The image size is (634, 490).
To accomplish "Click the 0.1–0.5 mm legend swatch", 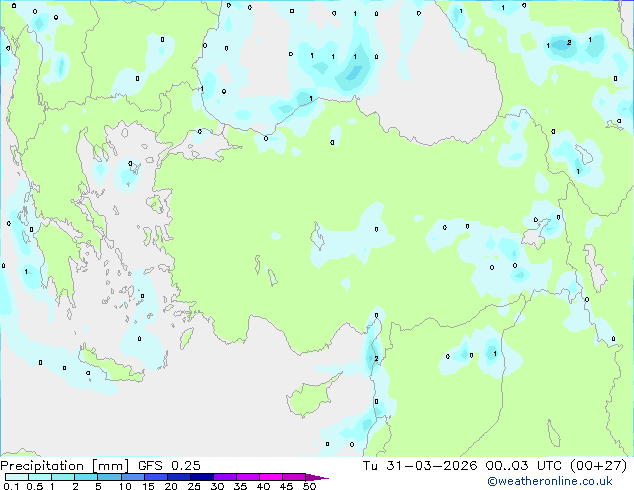I will click(x=17, y=477).
